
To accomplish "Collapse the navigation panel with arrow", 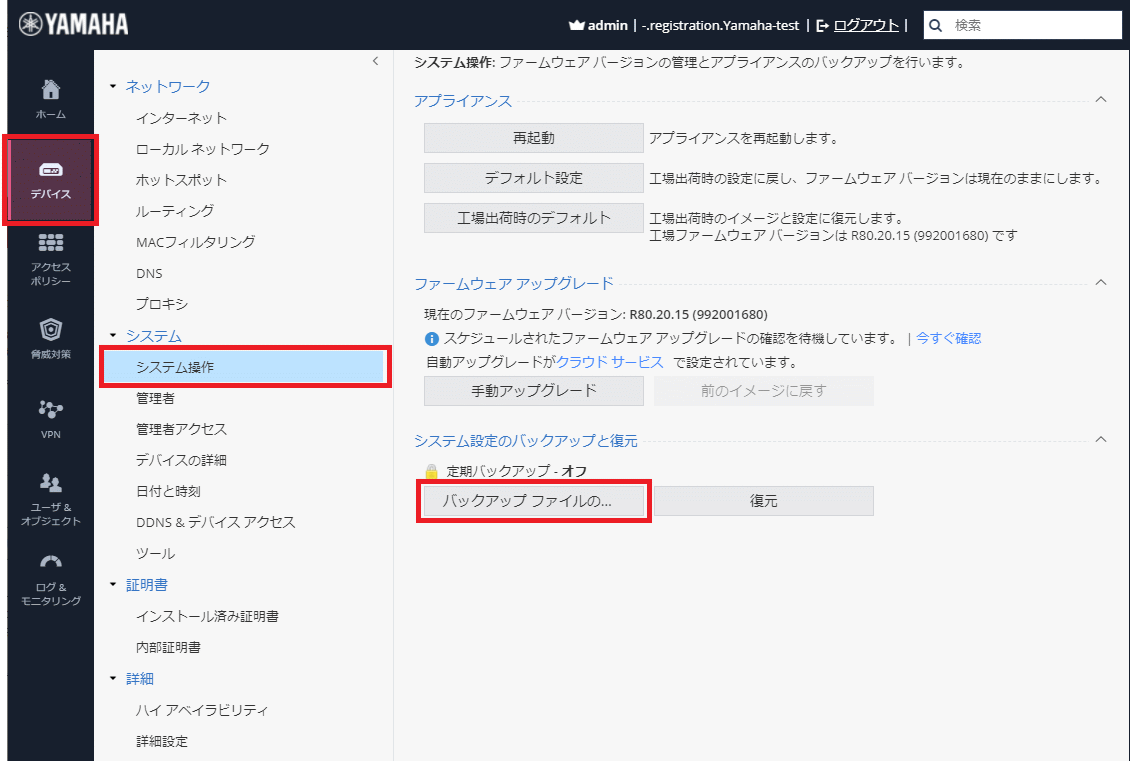I will tap(375, 62).
